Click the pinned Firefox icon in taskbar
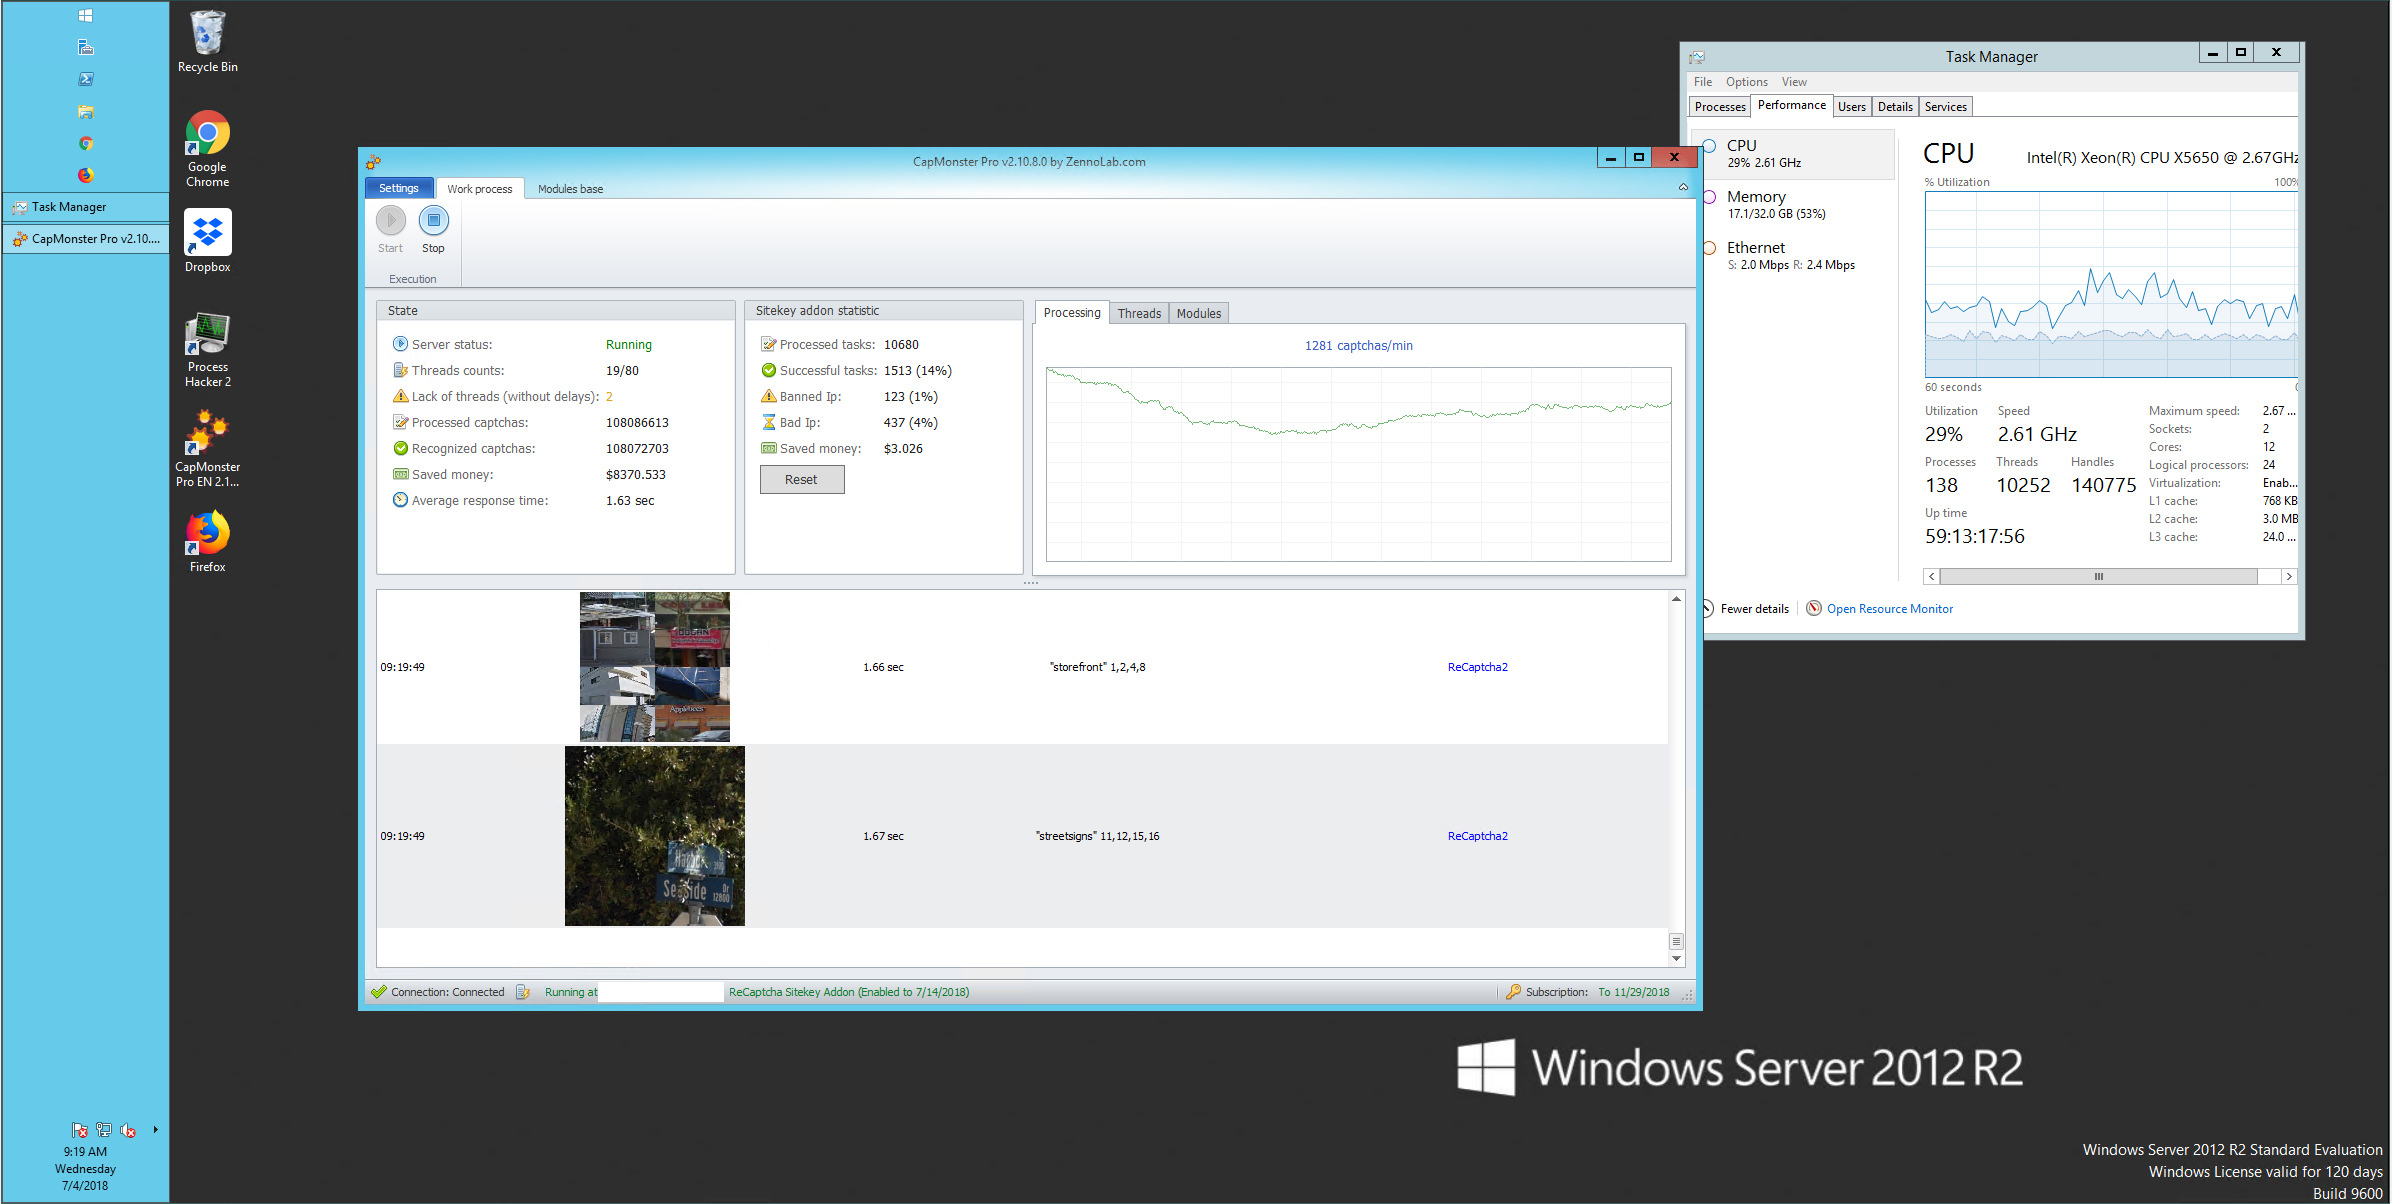 pos(85,175)
